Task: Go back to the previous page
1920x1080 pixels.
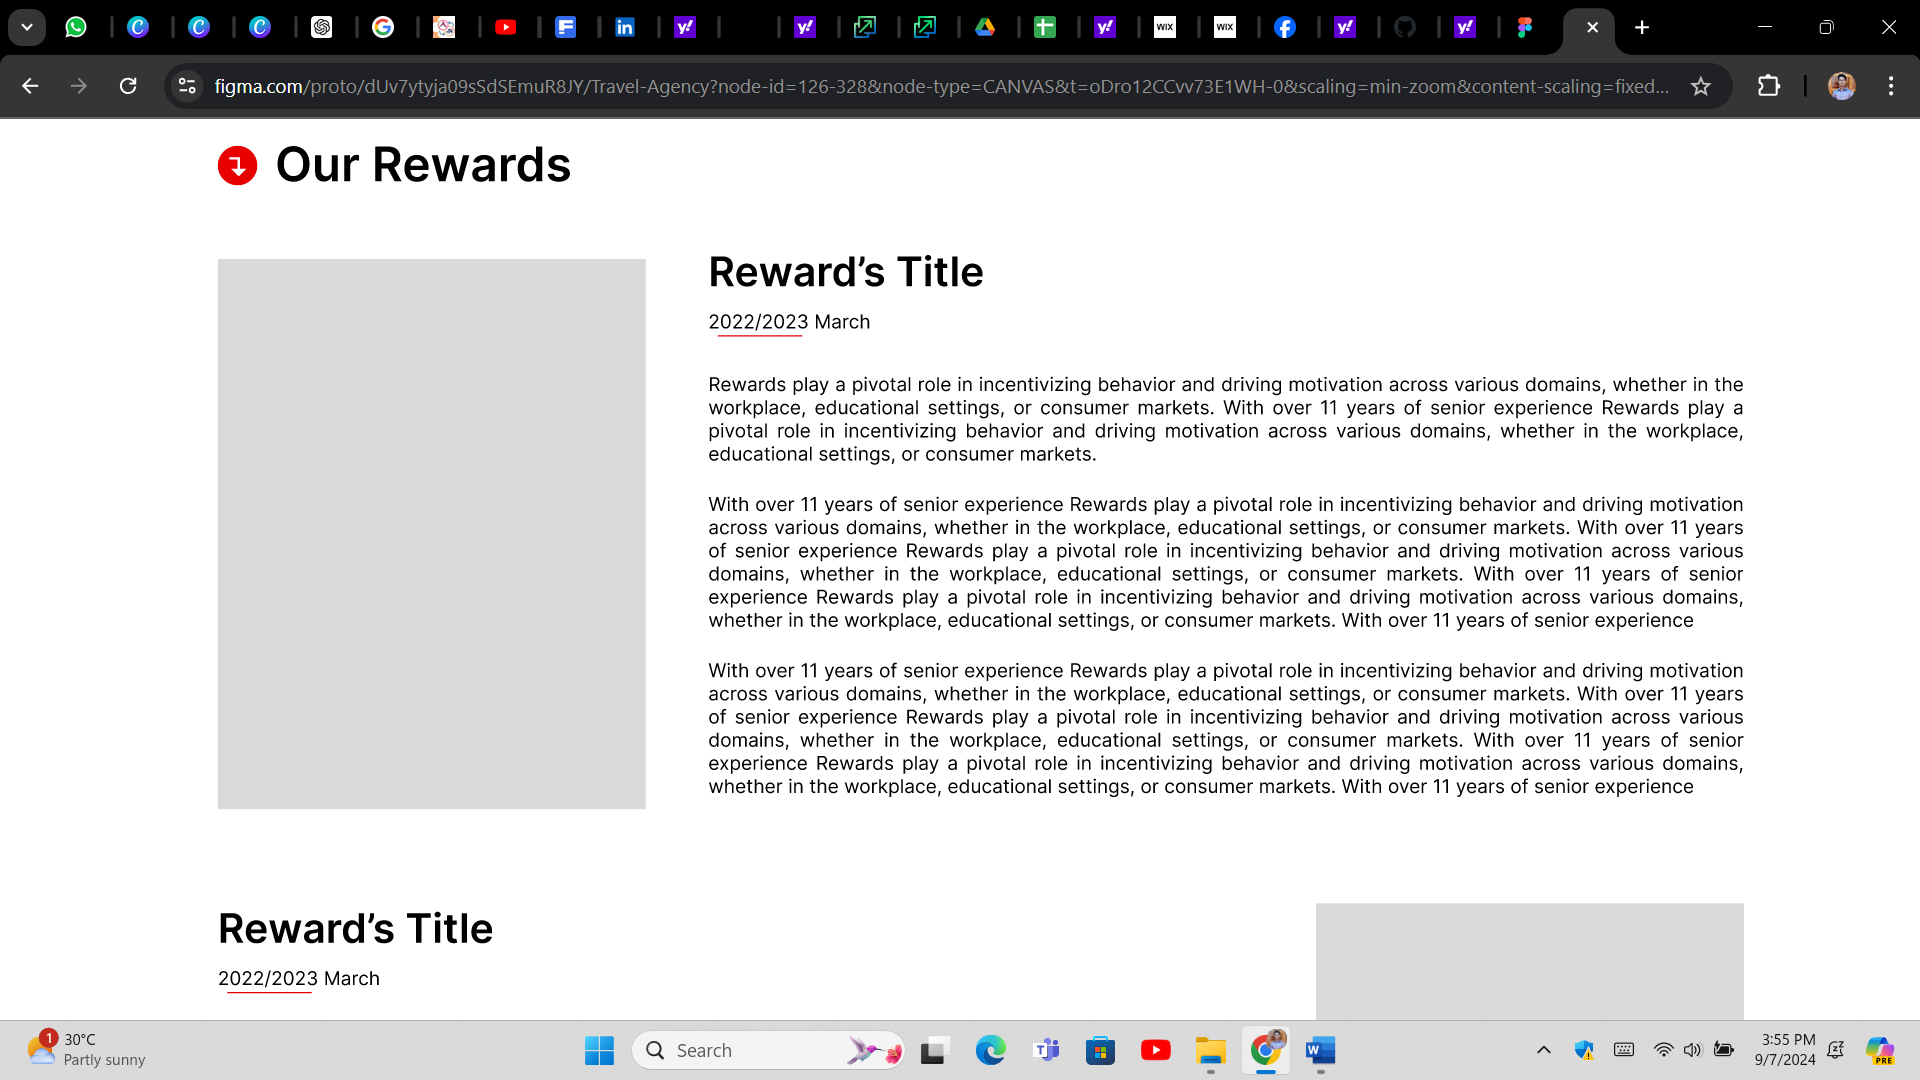Action: point(30,86)
